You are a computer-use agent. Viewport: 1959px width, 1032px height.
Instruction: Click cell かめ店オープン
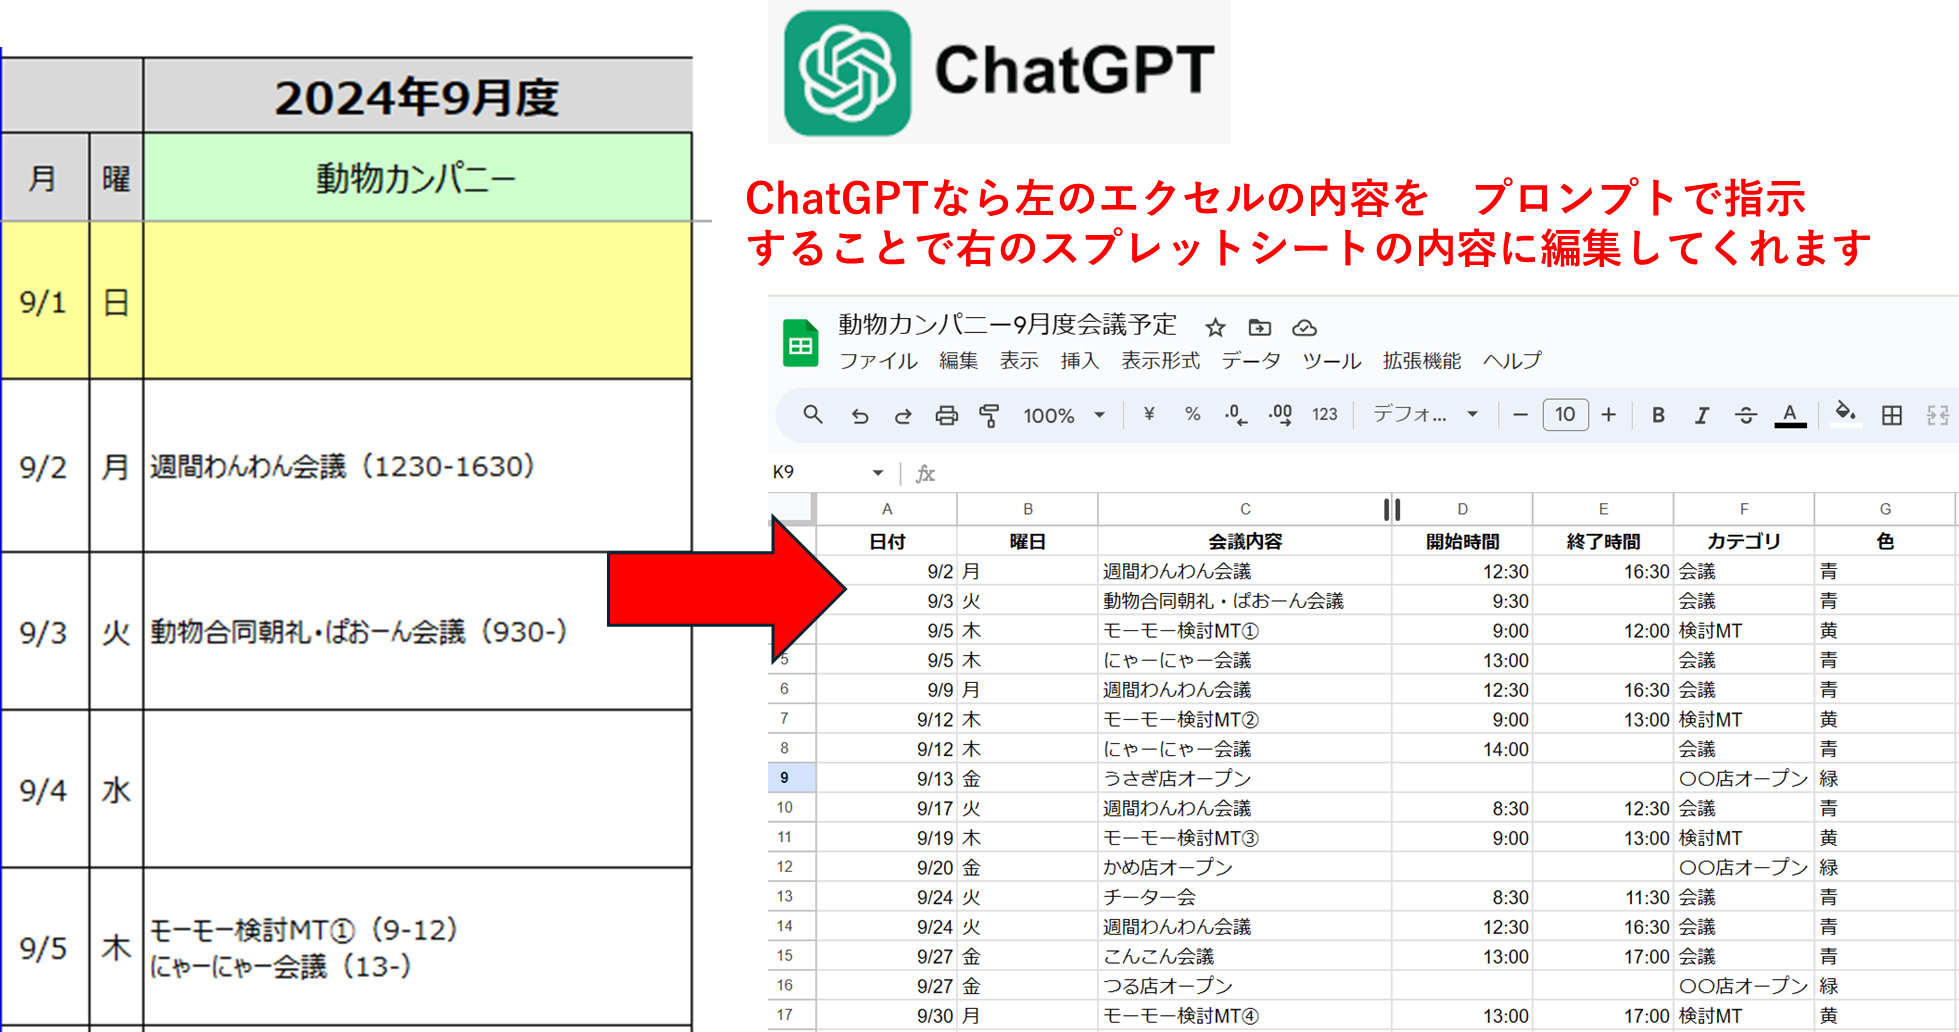pyautogui.click(x=1245, y=867)
